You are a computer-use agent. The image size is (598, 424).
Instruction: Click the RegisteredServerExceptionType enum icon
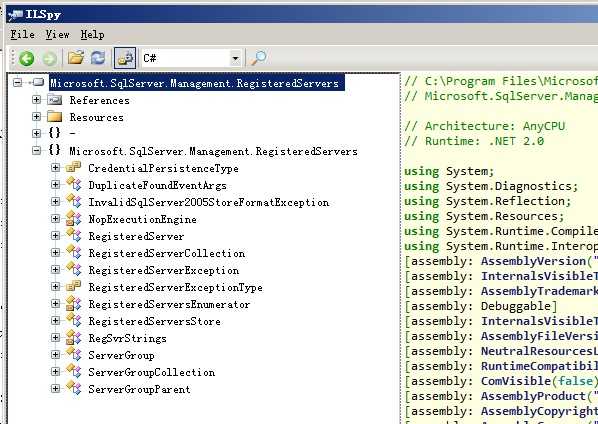(73, 286)
